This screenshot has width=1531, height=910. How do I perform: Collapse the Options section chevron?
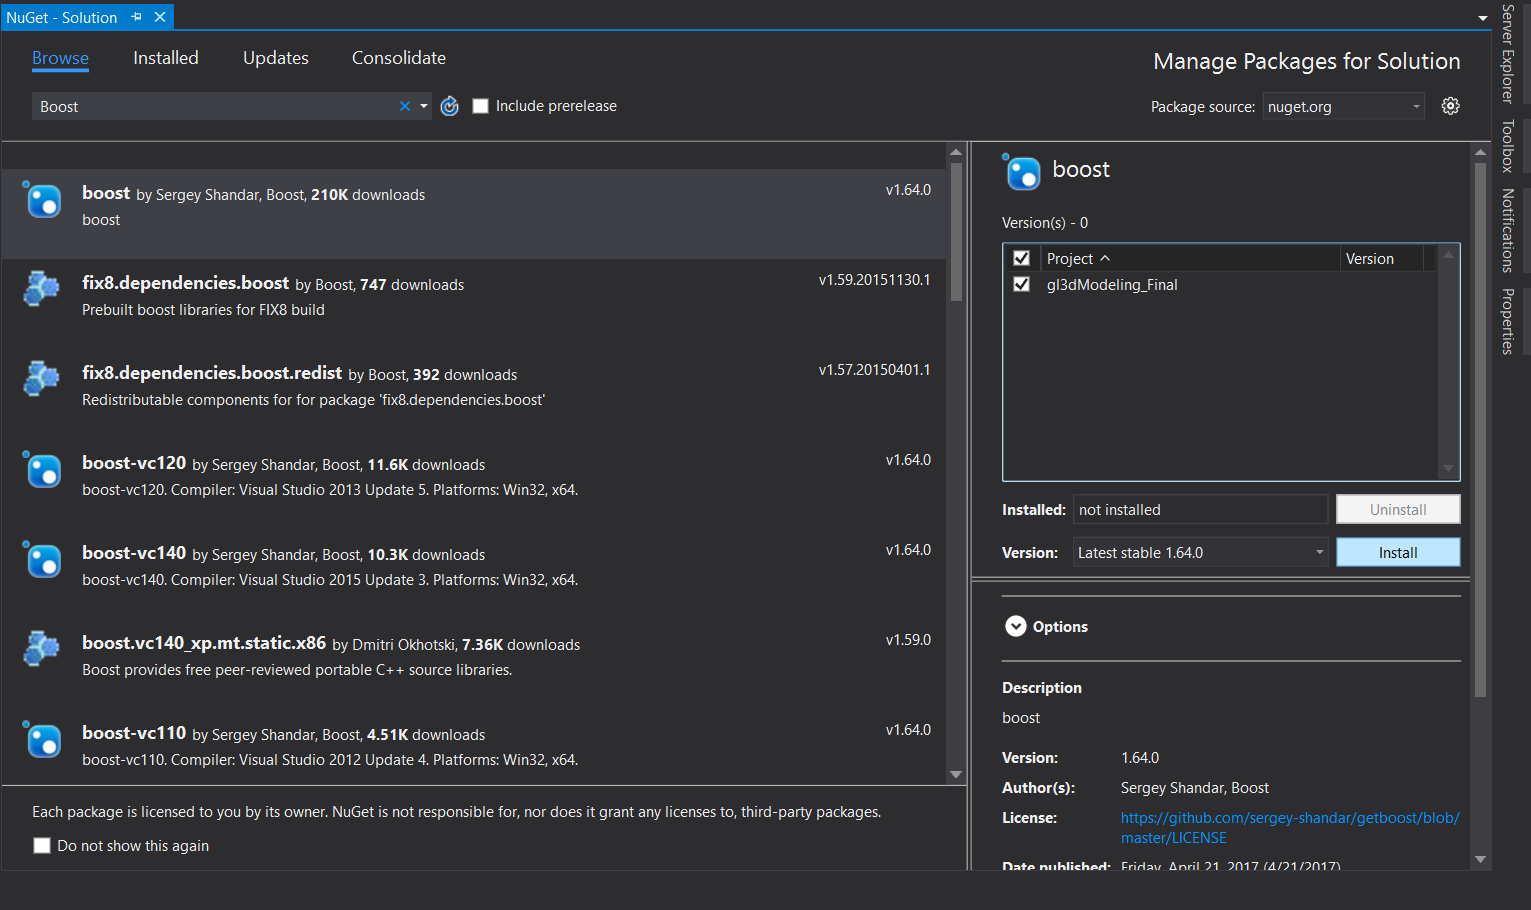[x=1016, y=626]
